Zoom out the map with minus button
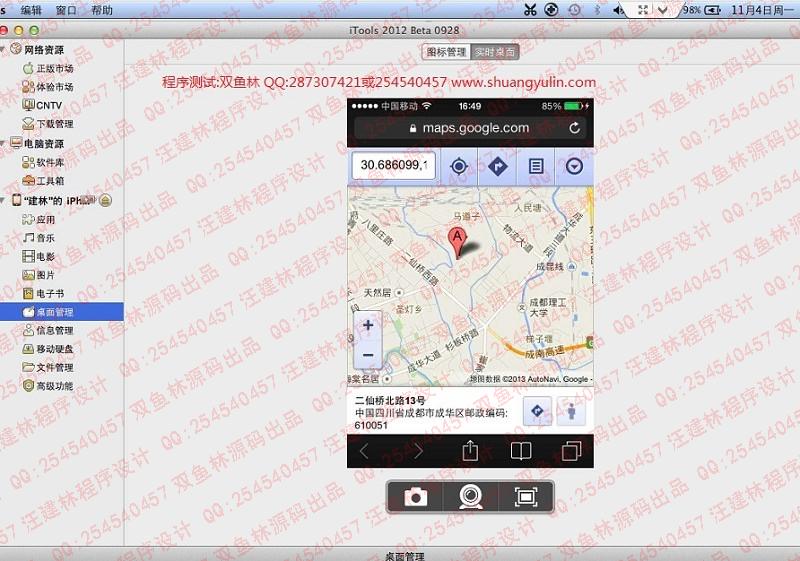 point(368,354)
